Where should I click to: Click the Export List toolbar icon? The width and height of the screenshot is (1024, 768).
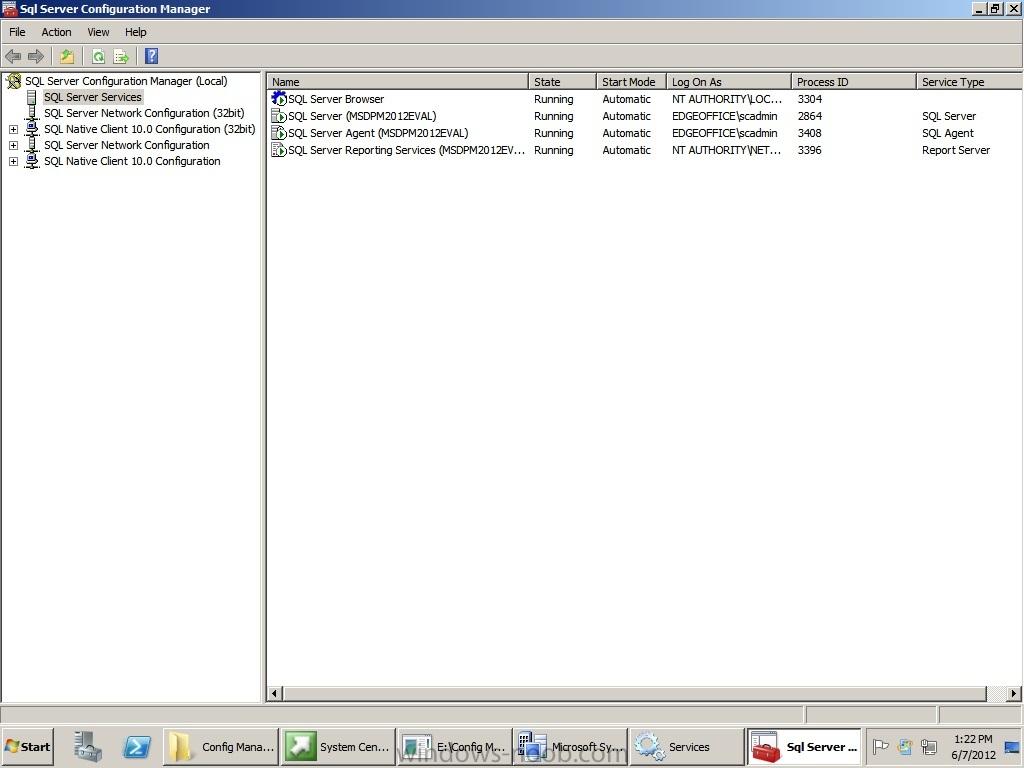(x=121, y=57)
